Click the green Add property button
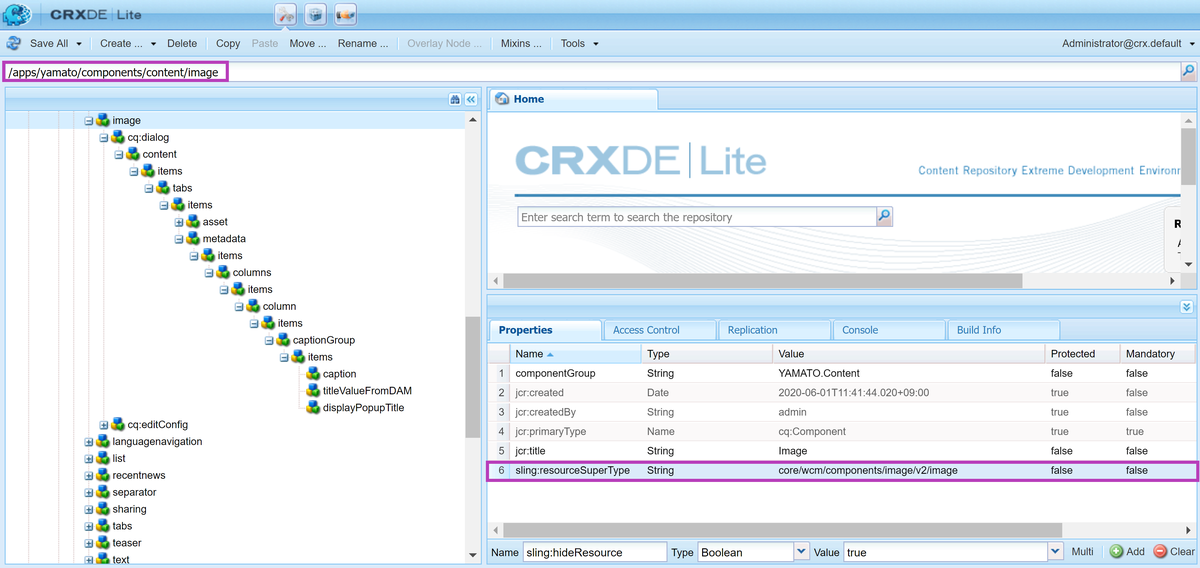 point(1126,551)
